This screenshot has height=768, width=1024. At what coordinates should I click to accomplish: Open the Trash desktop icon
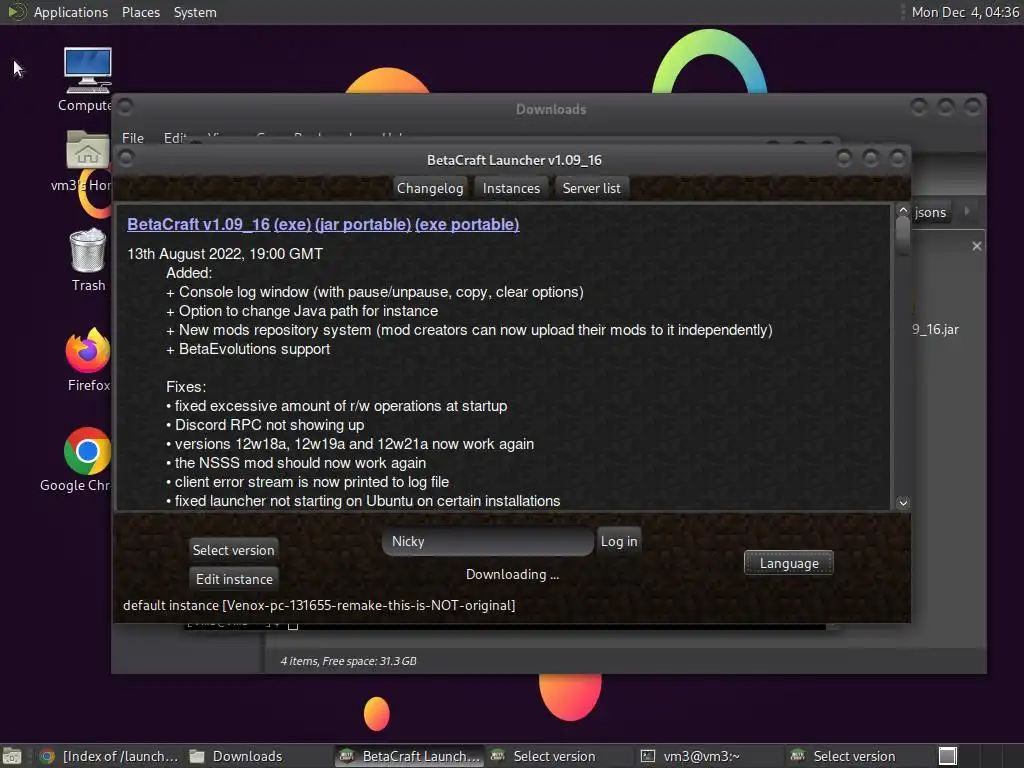(x=88, y=250)
